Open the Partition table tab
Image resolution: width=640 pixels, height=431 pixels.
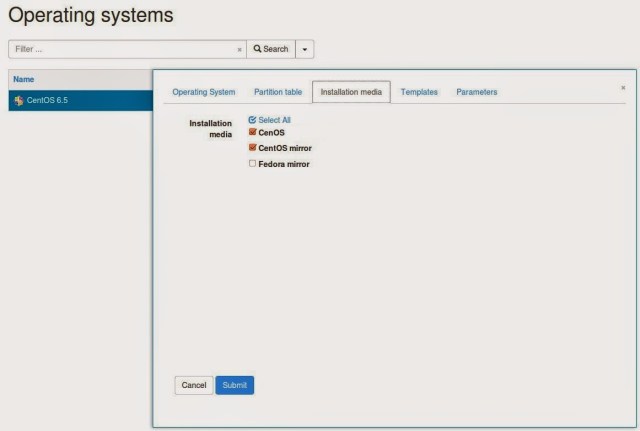[278, 92]
